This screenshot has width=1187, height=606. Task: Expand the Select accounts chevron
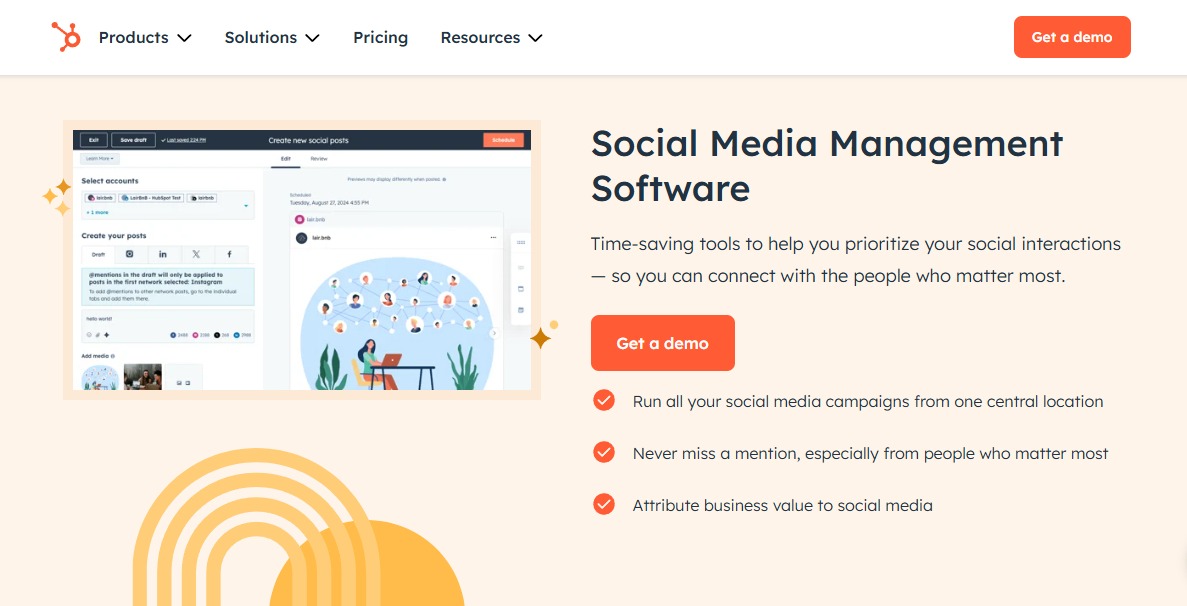coord(246,205)
